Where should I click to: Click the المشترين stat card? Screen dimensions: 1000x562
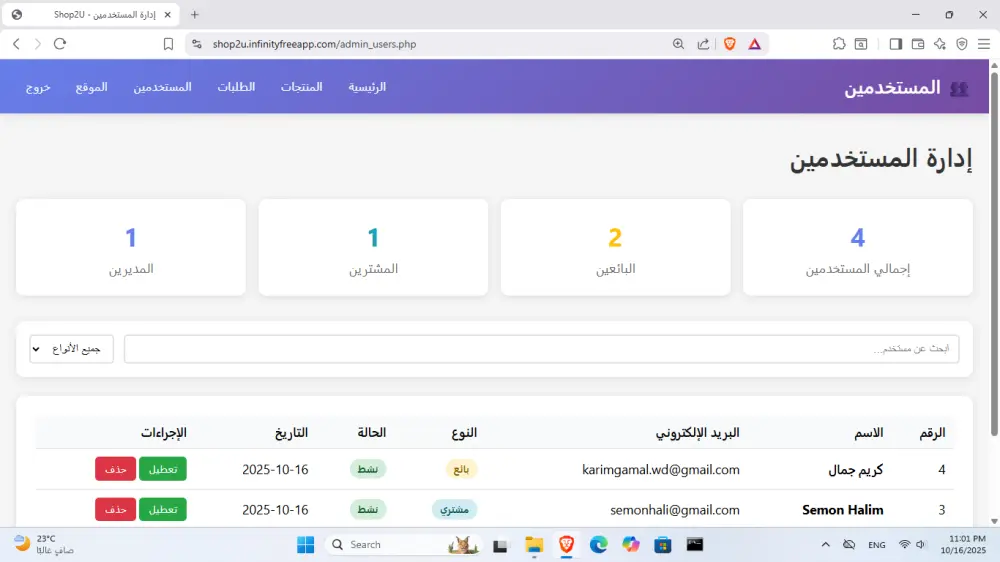click(x=373, y=248)
